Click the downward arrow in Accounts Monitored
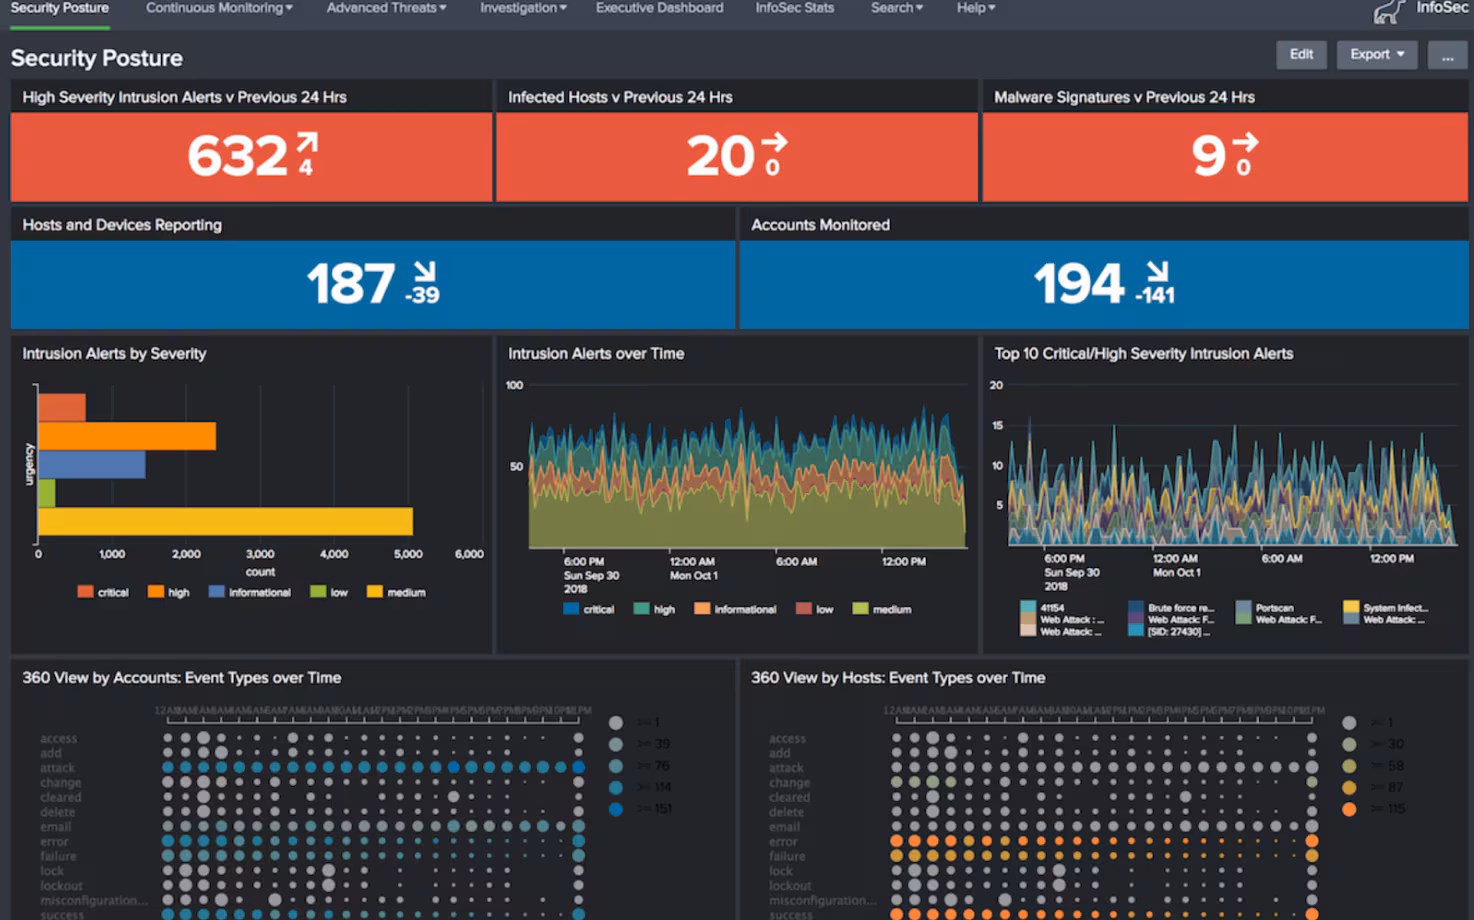This screenshot has height=920, width=1474. tap(1157, 271)
